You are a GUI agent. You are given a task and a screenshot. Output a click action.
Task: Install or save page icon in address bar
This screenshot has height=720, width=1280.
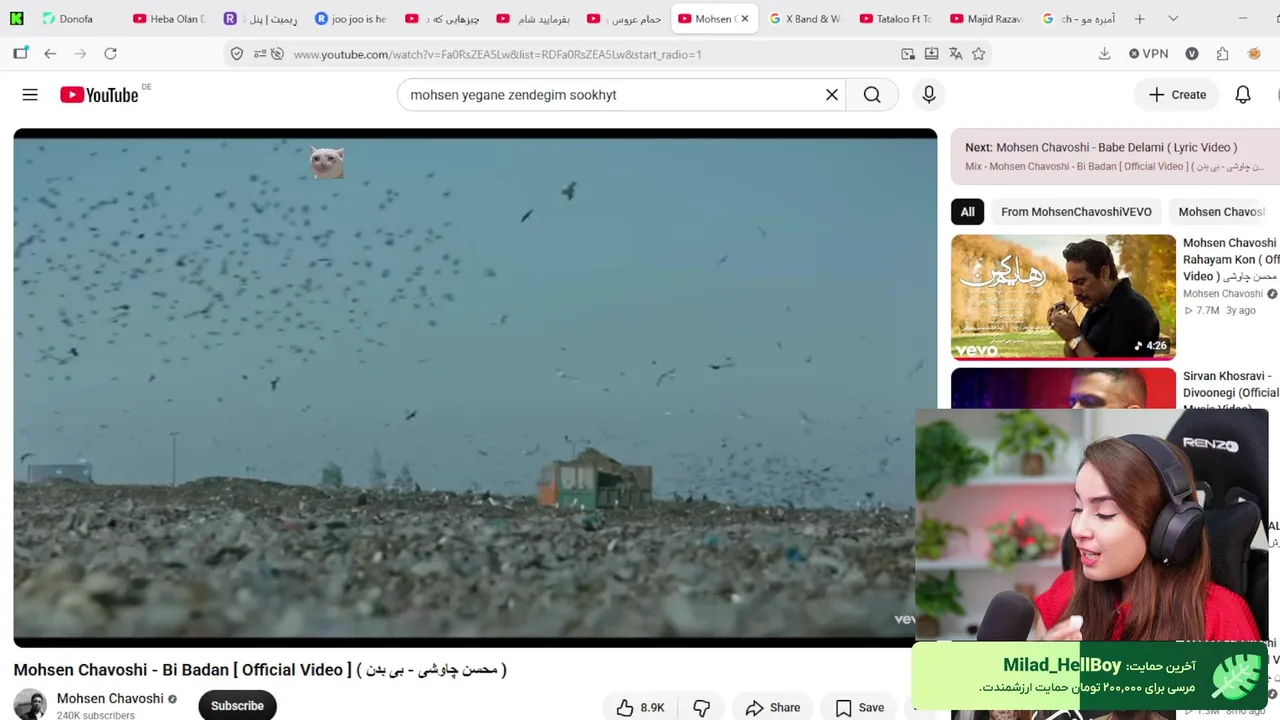(x=932, y=54)
